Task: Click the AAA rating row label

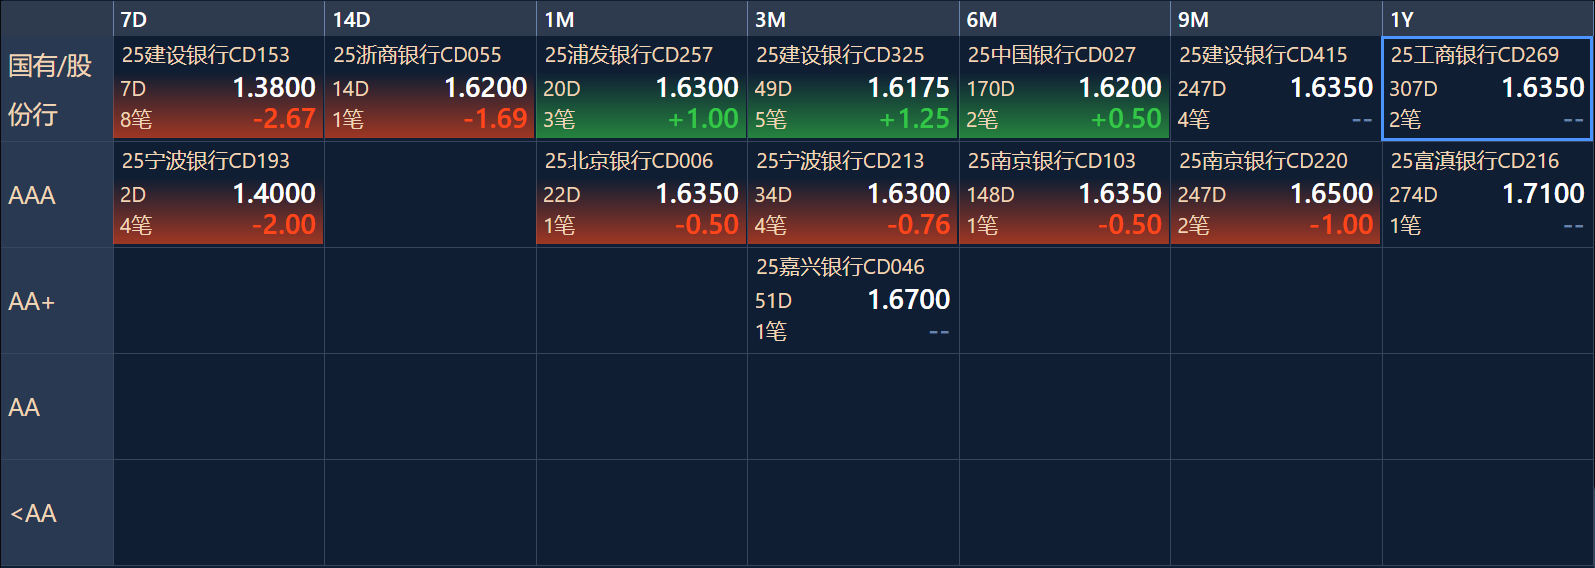Action: [x=56, y=195]
